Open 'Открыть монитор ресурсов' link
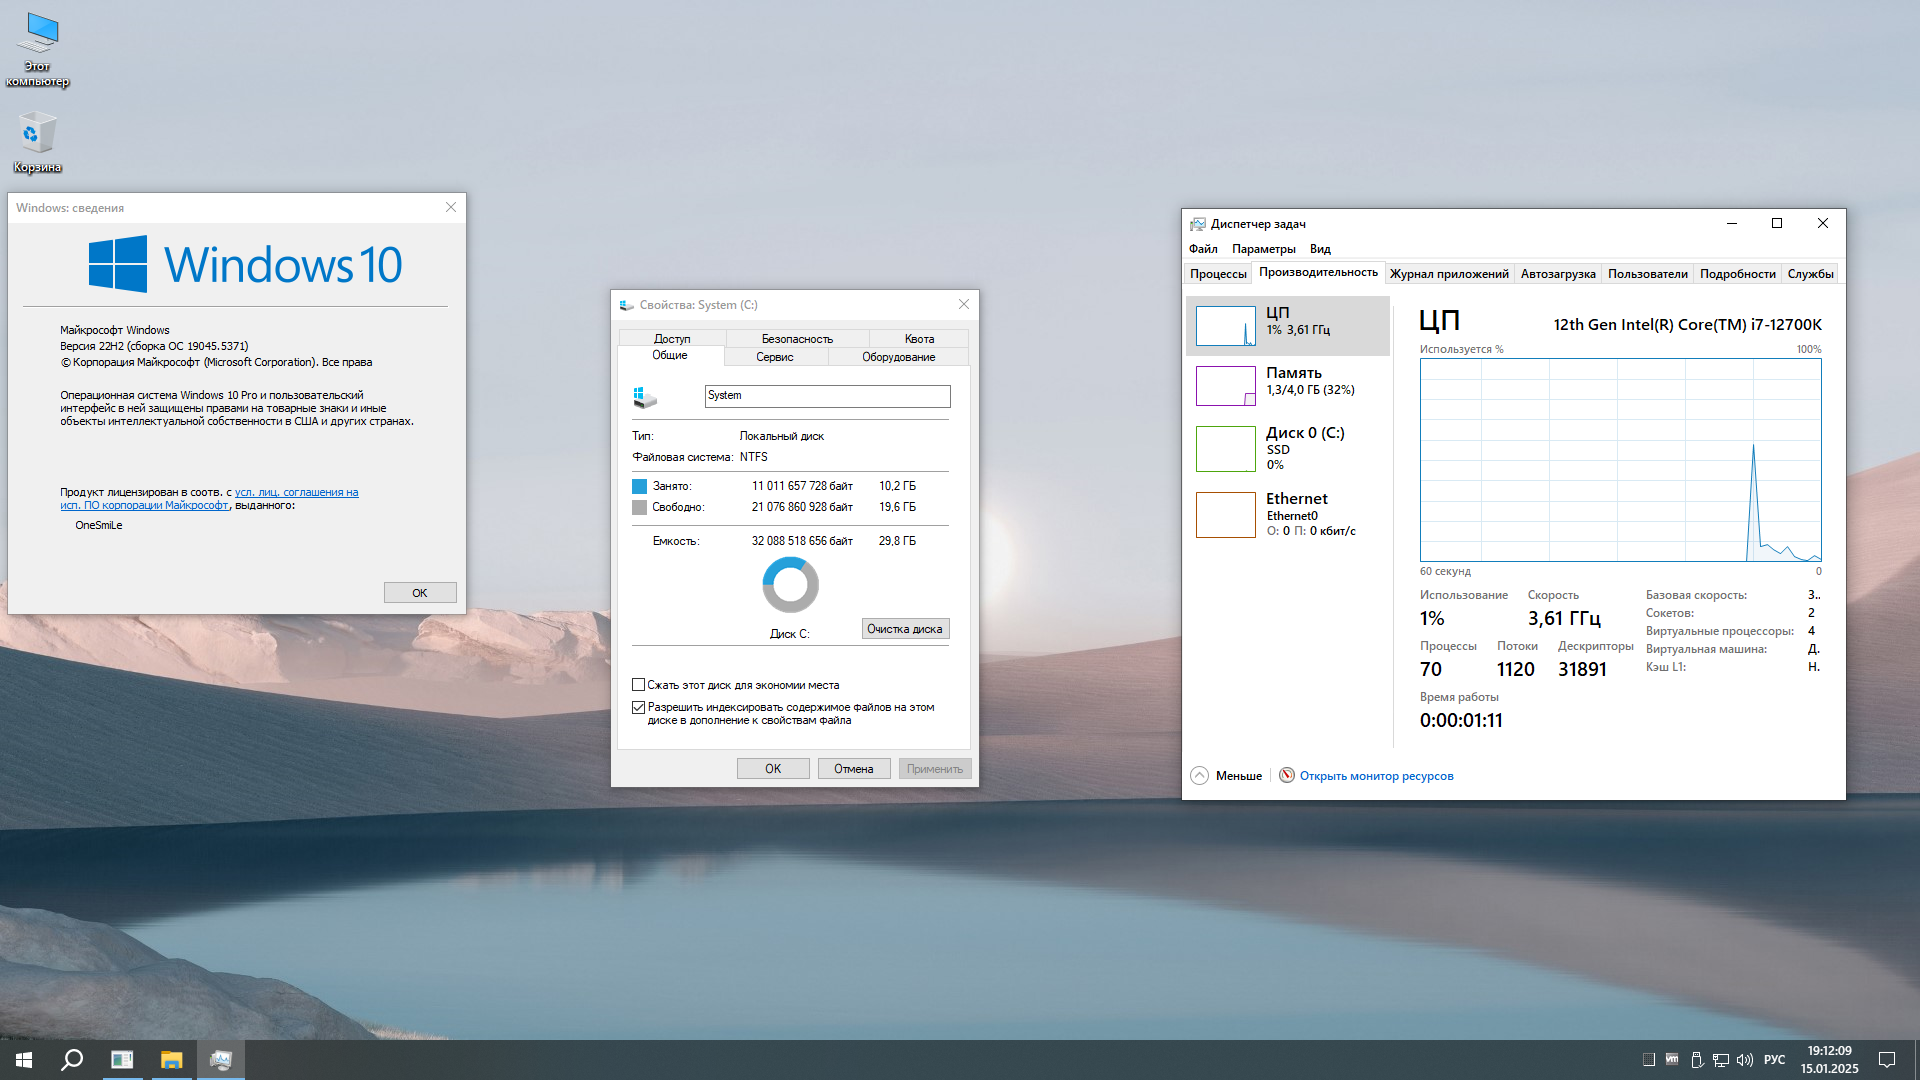1920x1080 pixels. coord(1377,775)
